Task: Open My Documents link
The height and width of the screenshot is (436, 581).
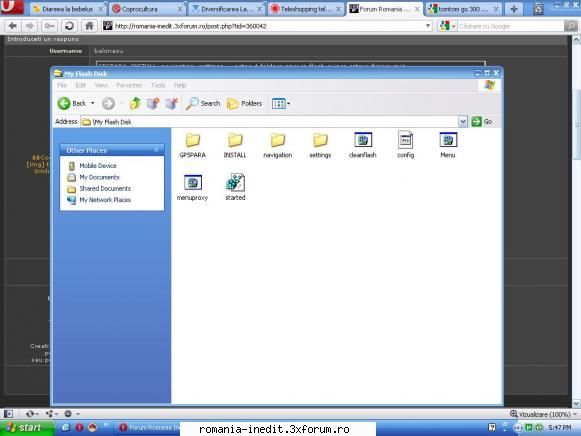Action: (99, 177)
